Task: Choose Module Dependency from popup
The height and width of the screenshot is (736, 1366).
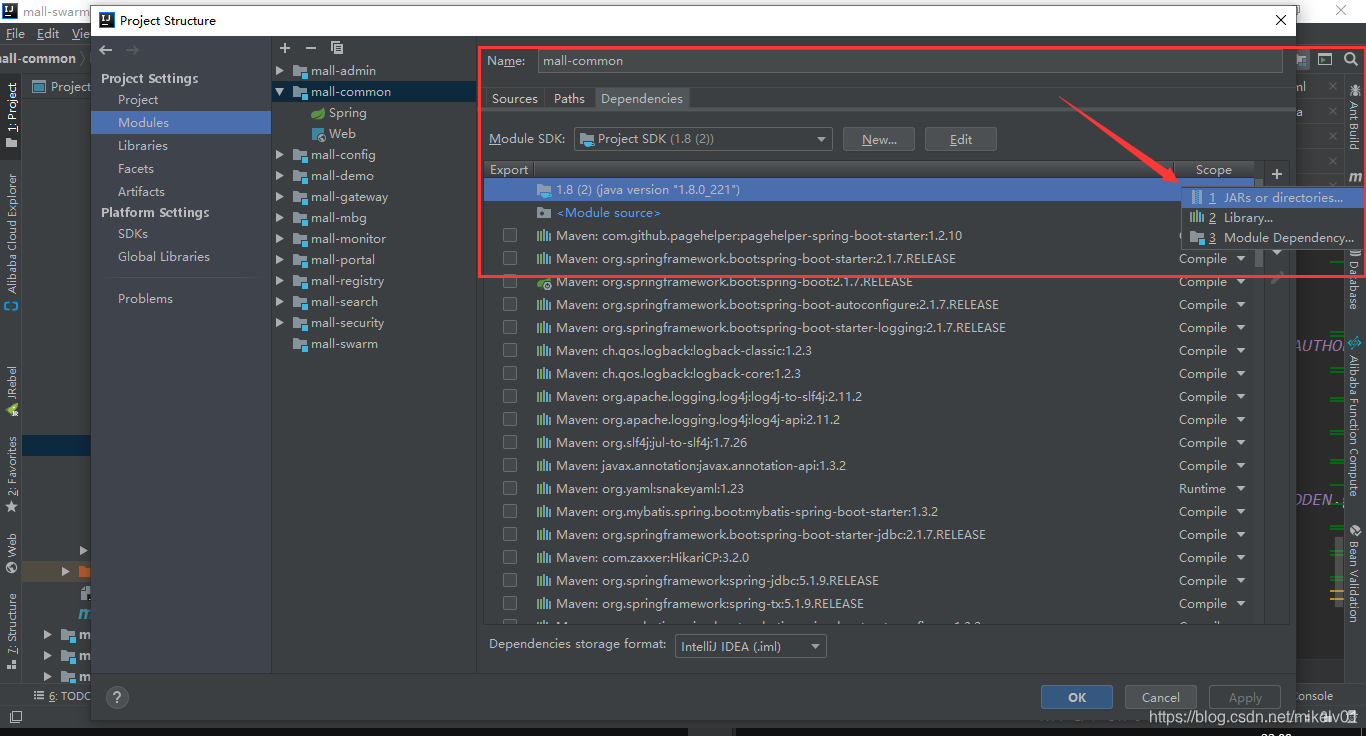Action: click(1273, 238)
